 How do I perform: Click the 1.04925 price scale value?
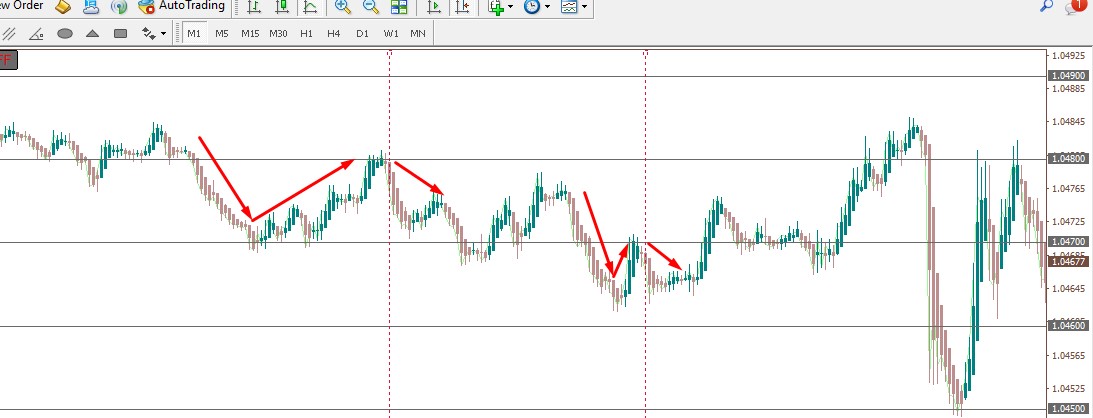point(1069,55)
